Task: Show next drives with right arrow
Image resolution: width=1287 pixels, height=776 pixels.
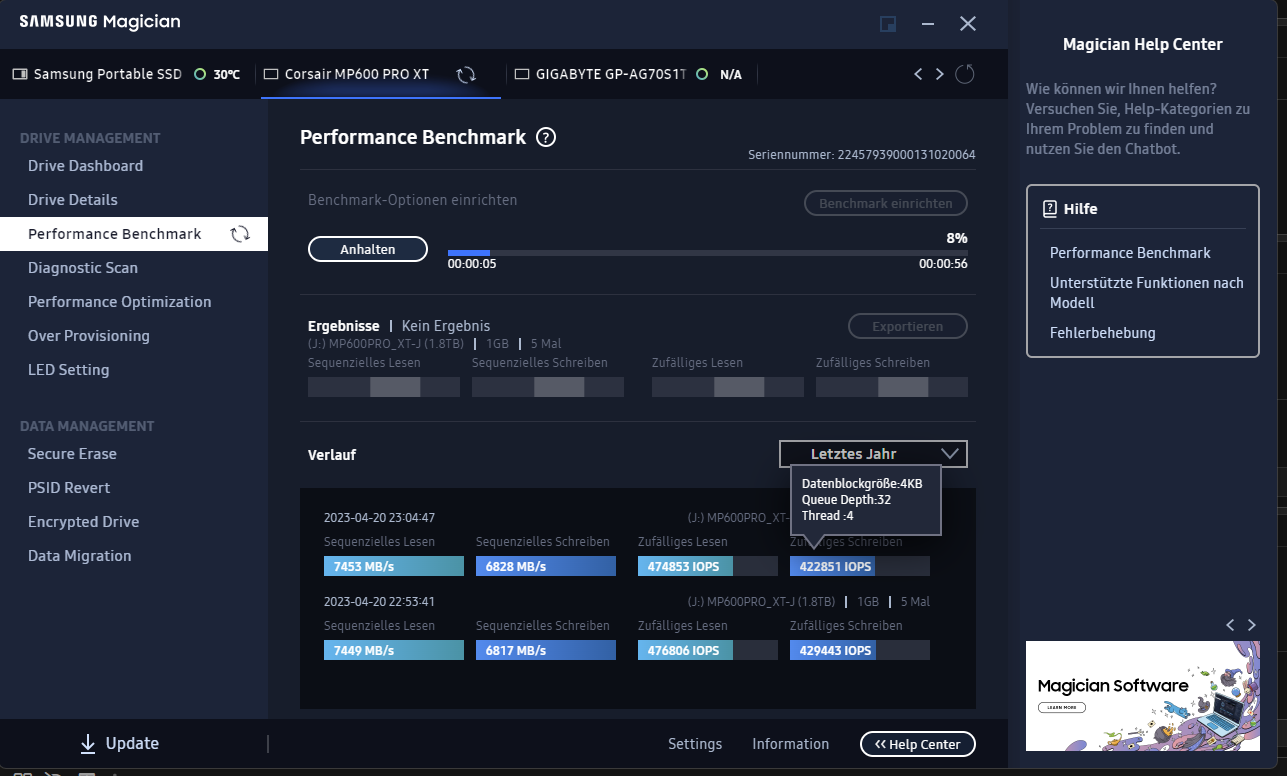Action: (x=939, y=74)
